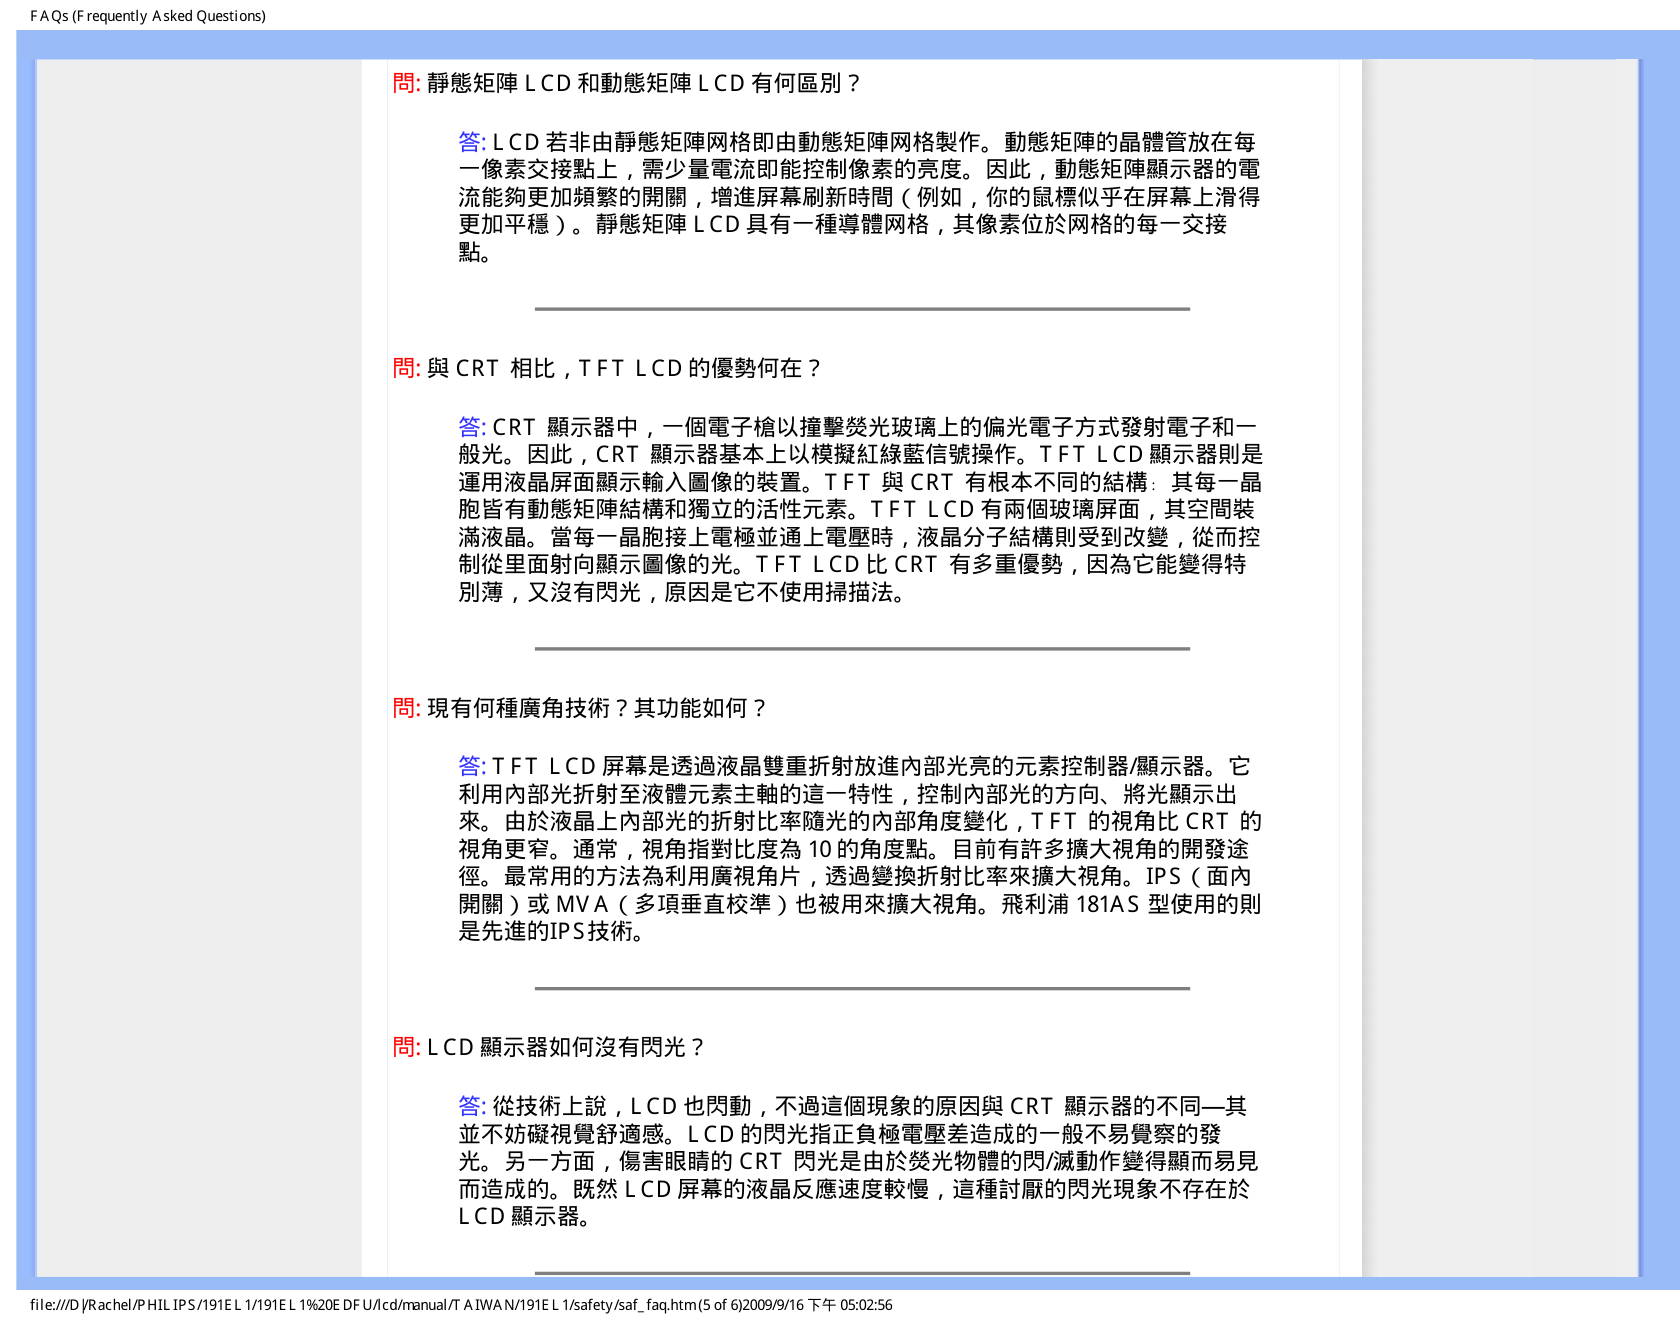Click the text '是先進的IPS技術。'
Image resolution: width=1680 pixels, height=1320 pixels.
[x=552, y=931]
